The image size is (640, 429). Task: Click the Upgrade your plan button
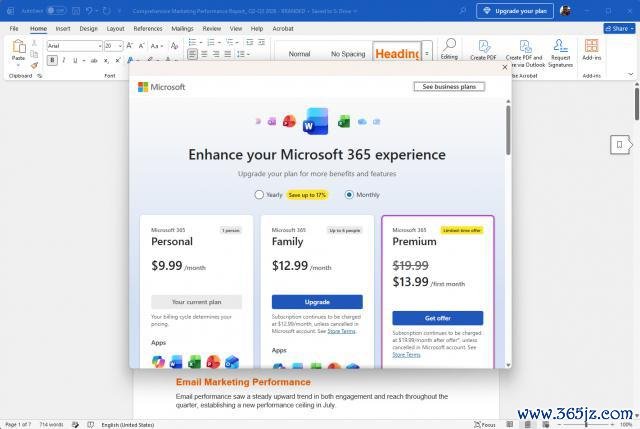(x=515, y=11)
